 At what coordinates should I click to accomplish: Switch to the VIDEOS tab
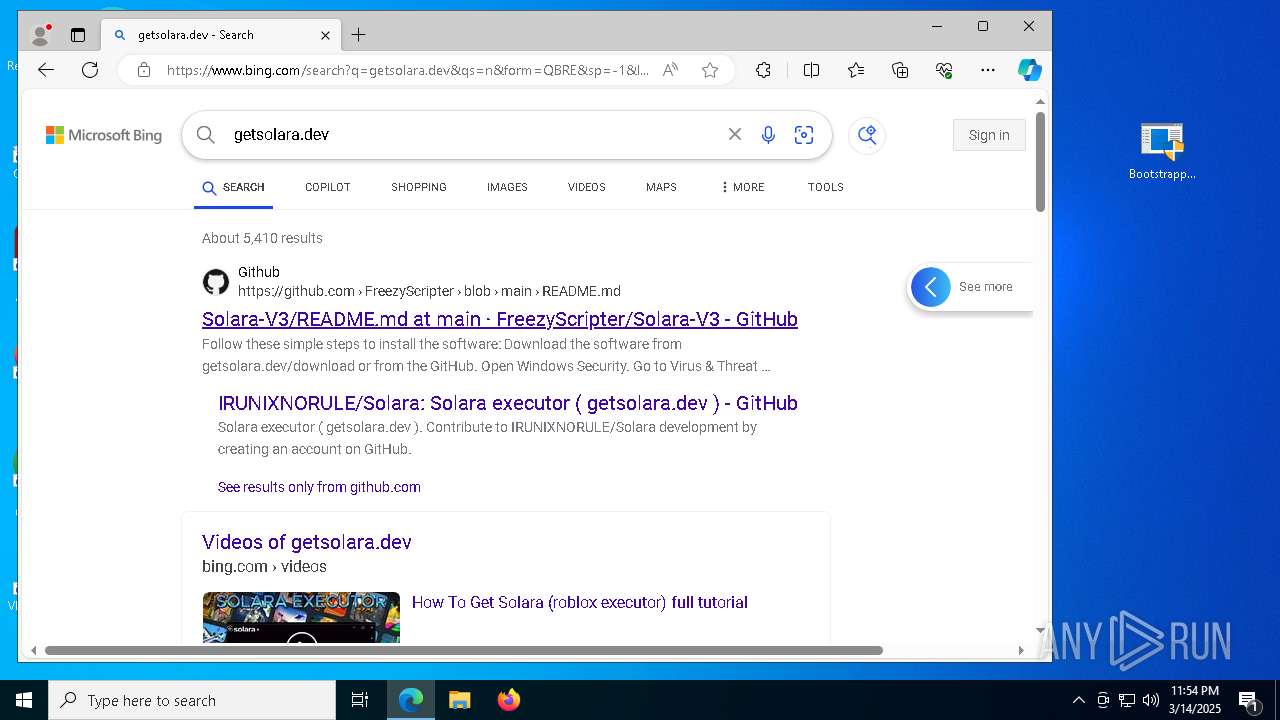pos(587,187)
